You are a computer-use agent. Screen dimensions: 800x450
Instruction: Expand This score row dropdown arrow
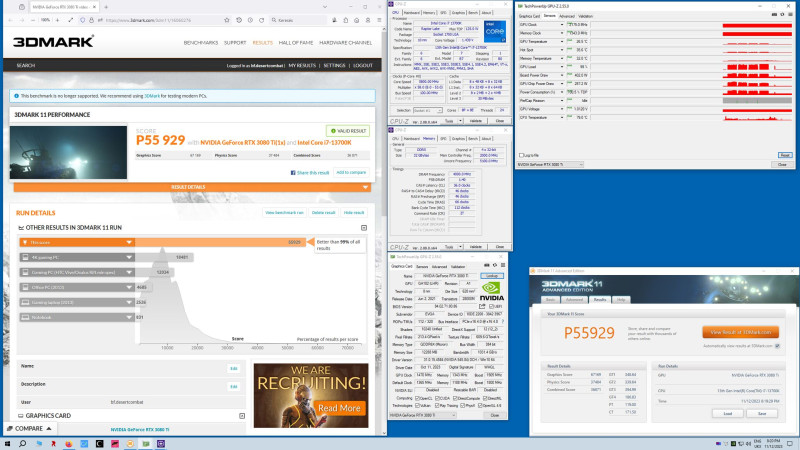pos(129,242)
